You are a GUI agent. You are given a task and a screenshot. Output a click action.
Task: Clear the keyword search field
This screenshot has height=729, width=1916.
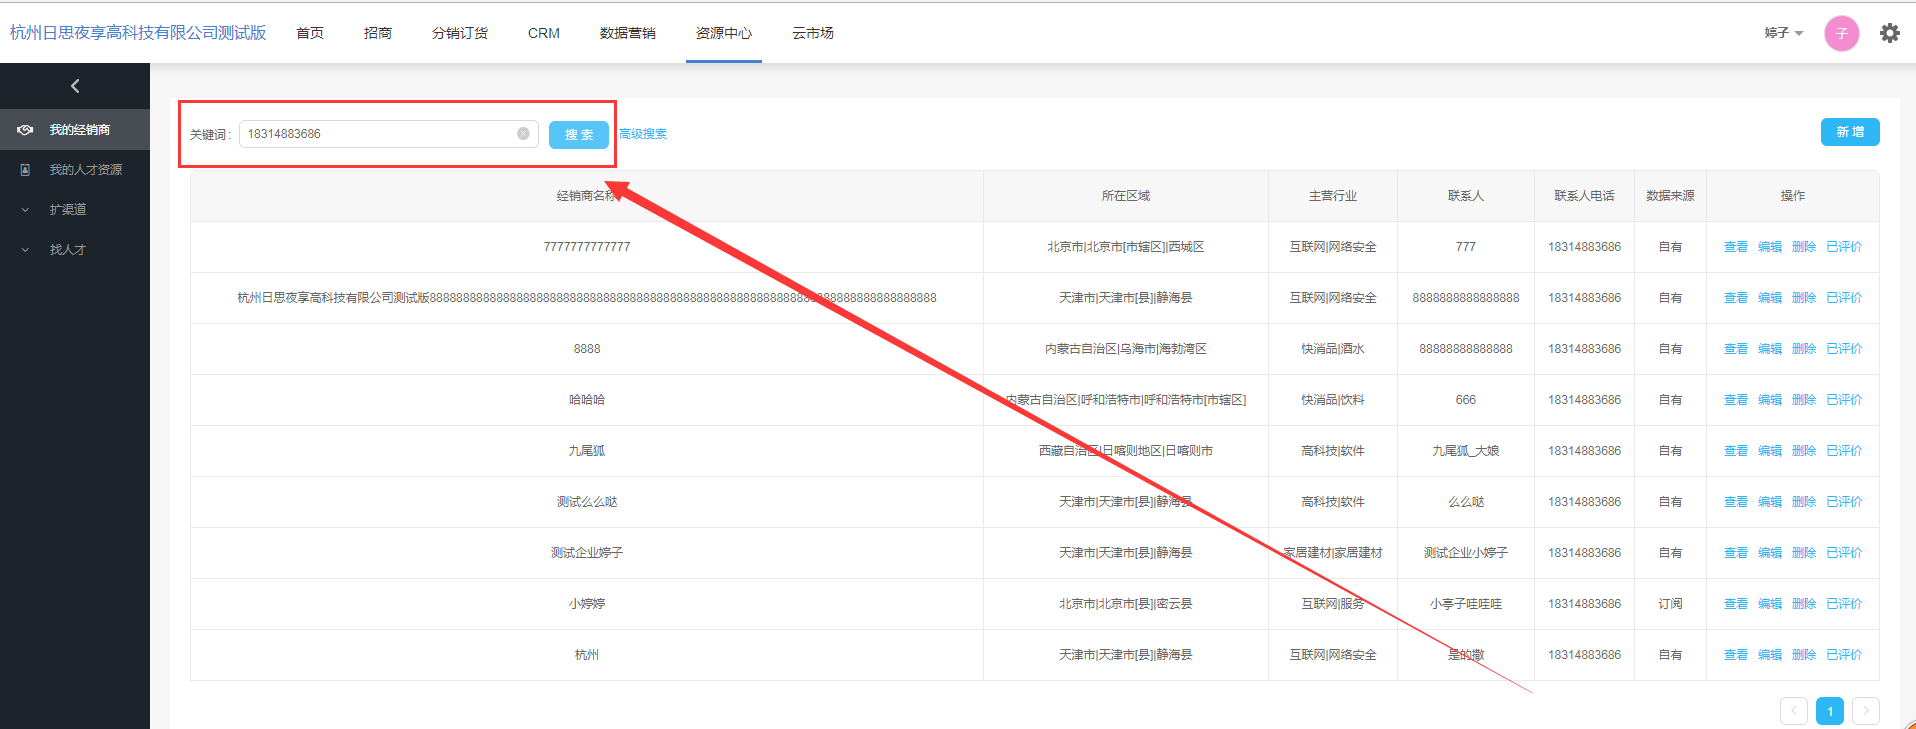[523, 134]
